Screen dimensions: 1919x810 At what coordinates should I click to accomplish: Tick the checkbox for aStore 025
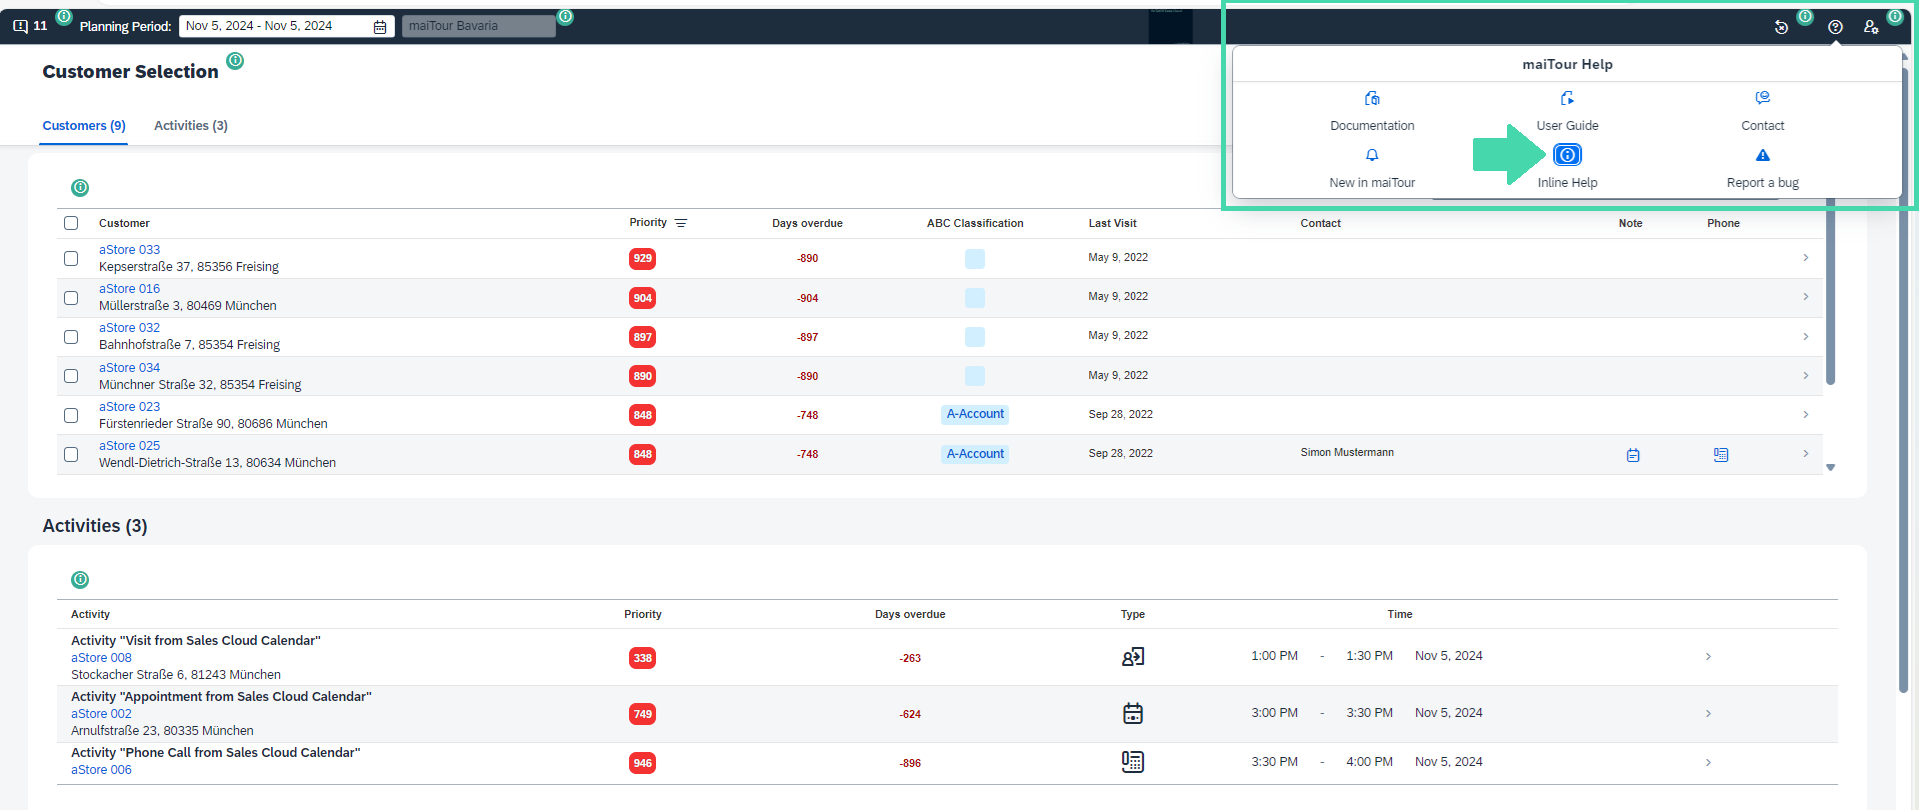(x=71, y=454)
